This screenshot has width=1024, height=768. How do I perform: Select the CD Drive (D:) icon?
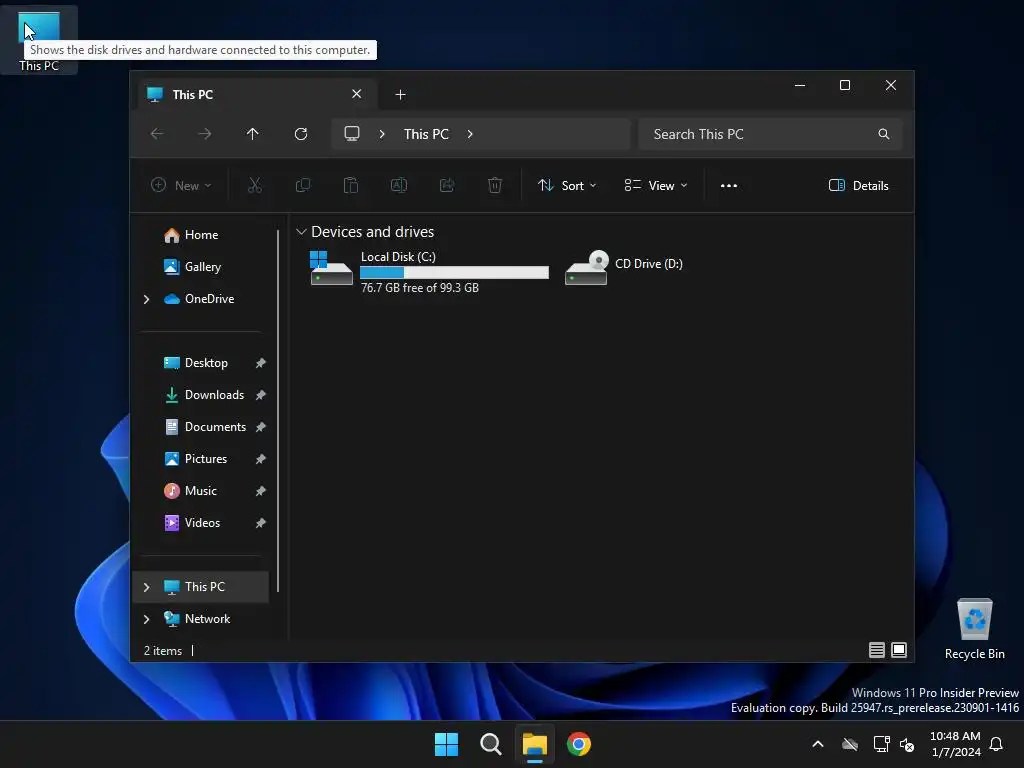click(x=586, y=268)
